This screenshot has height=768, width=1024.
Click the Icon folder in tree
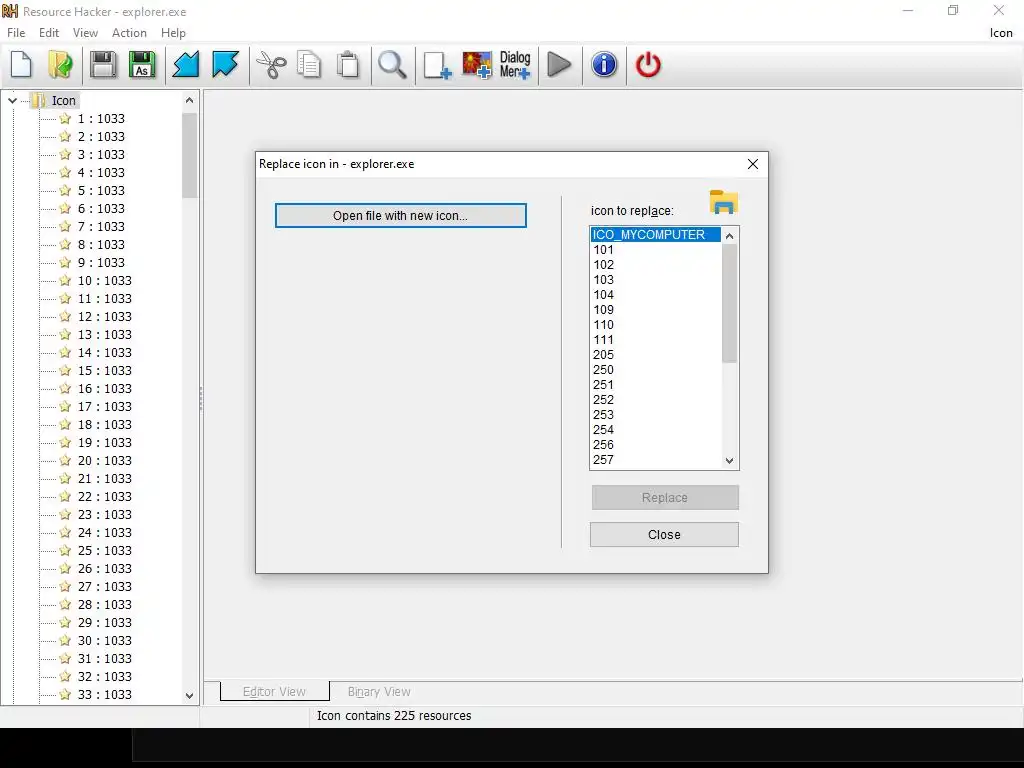(64, 101)
